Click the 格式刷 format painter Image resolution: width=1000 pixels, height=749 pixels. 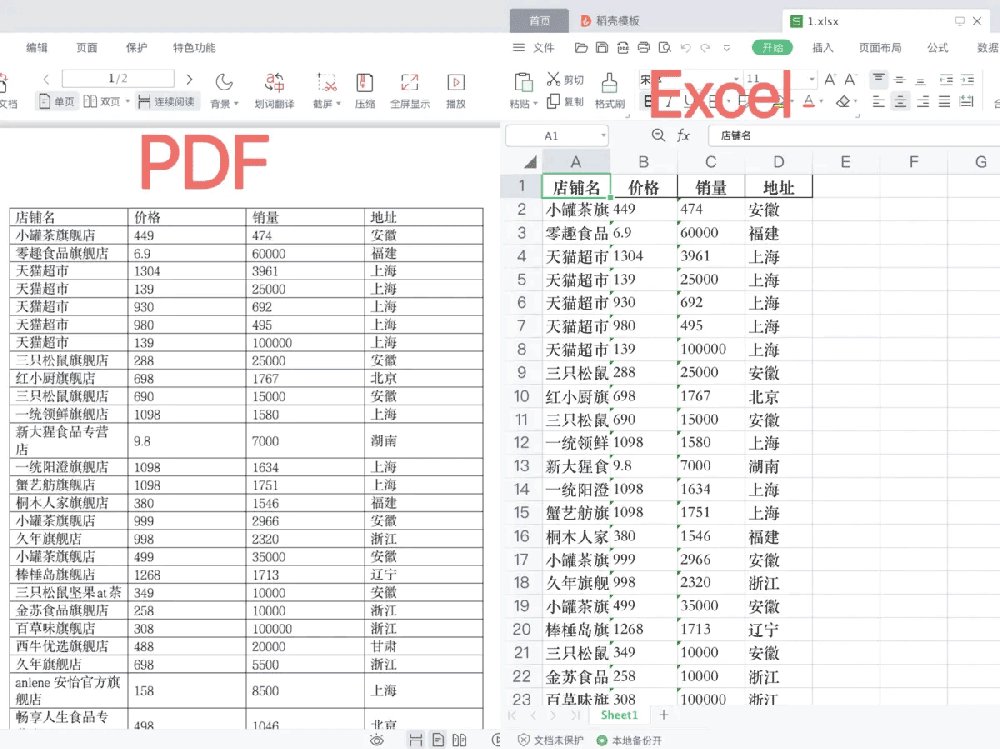609,90
